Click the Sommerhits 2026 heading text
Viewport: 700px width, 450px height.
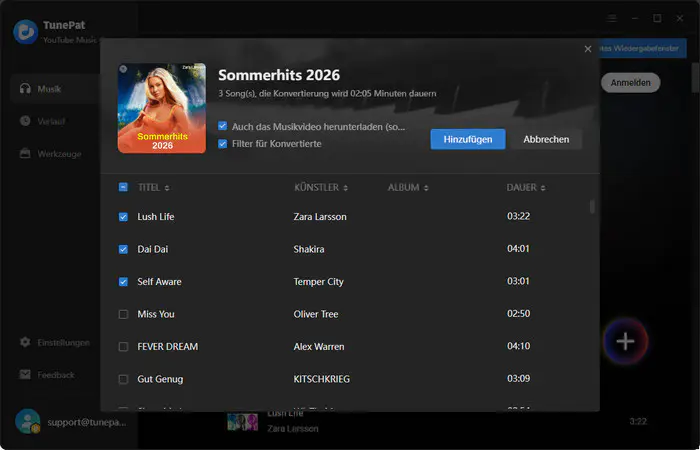(279, 75)
